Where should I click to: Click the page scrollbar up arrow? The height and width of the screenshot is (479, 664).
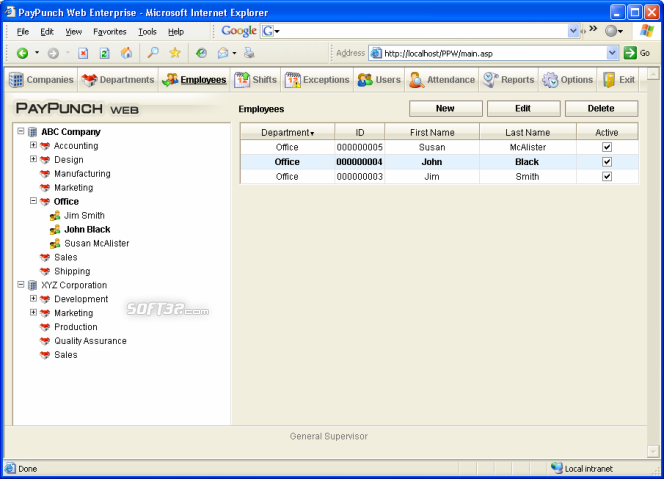[653, 74]
